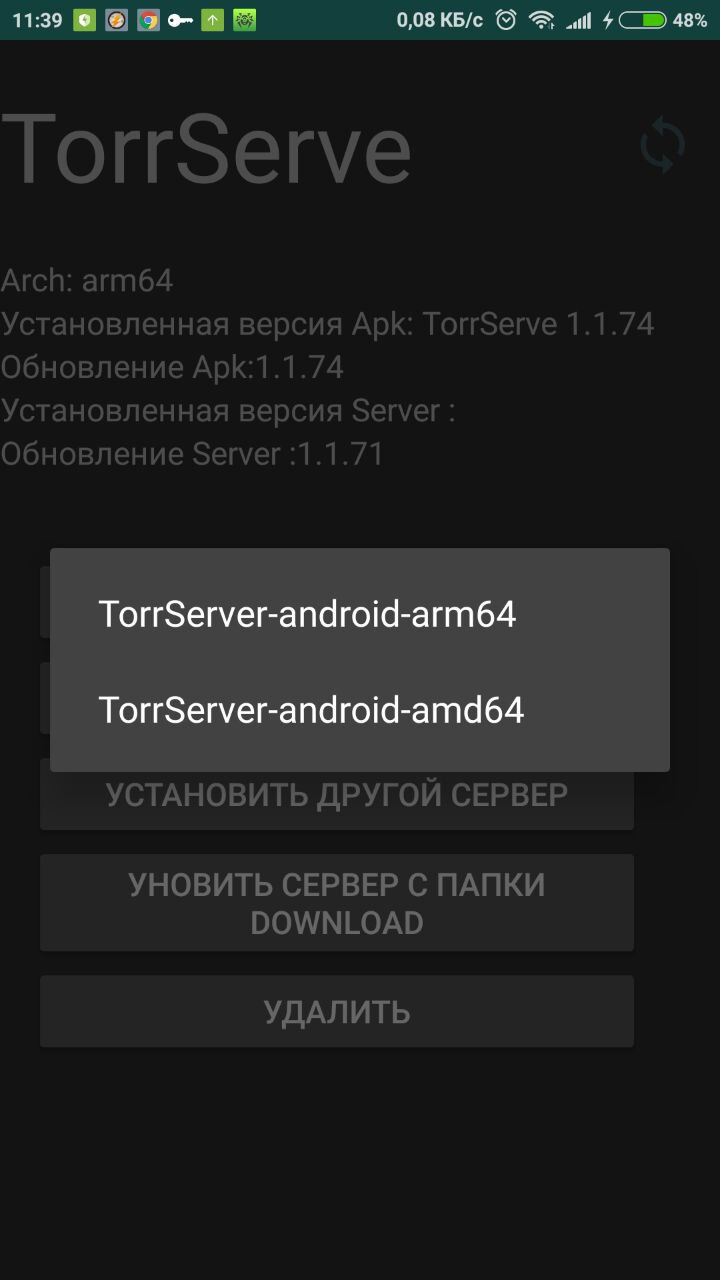Image resolution: width=720 pixels, height=1280 pixels.
Task: Tap the alarm clock status icon
Action: click(x=507, y=20)
